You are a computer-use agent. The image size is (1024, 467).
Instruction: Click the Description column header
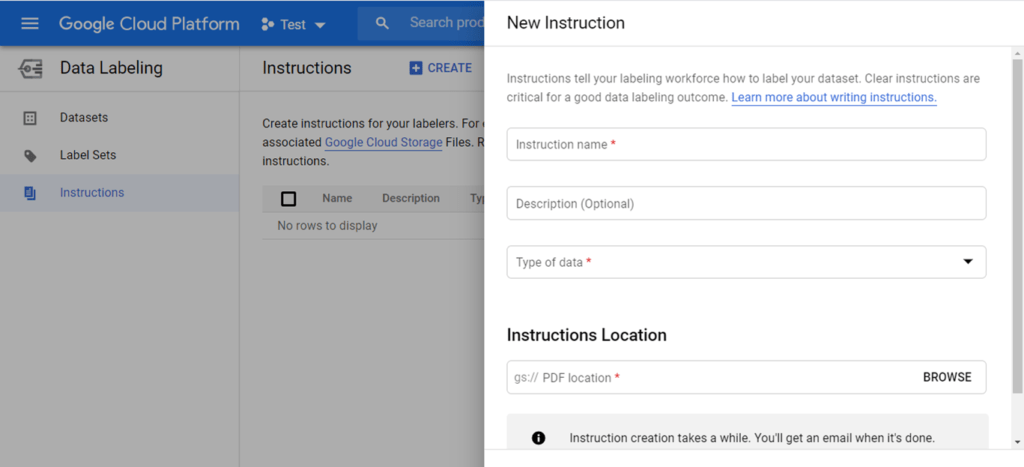pos(411,198)
